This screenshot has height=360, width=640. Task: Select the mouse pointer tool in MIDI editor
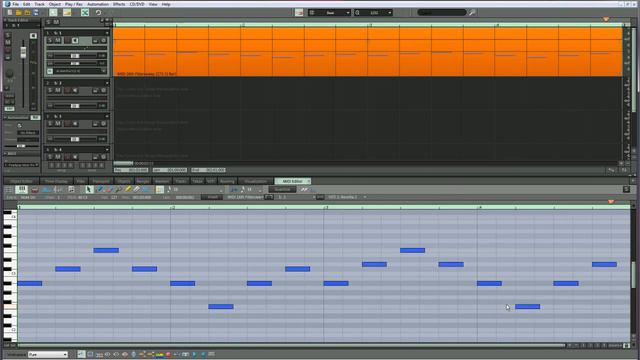pos(89,189)
